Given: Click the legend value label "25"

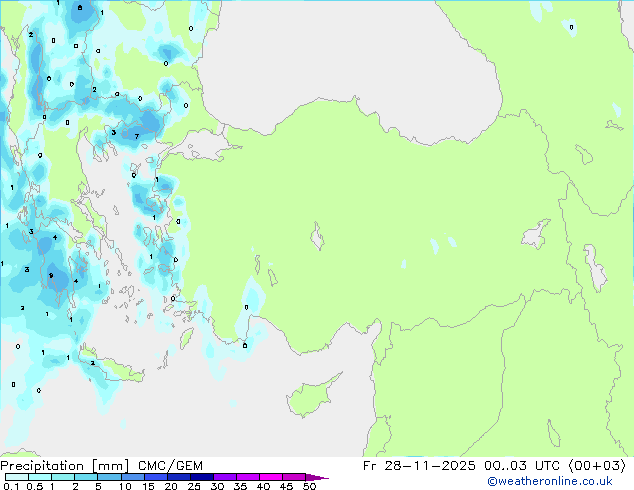Looking at the screenshot, I should pos(194,486).
